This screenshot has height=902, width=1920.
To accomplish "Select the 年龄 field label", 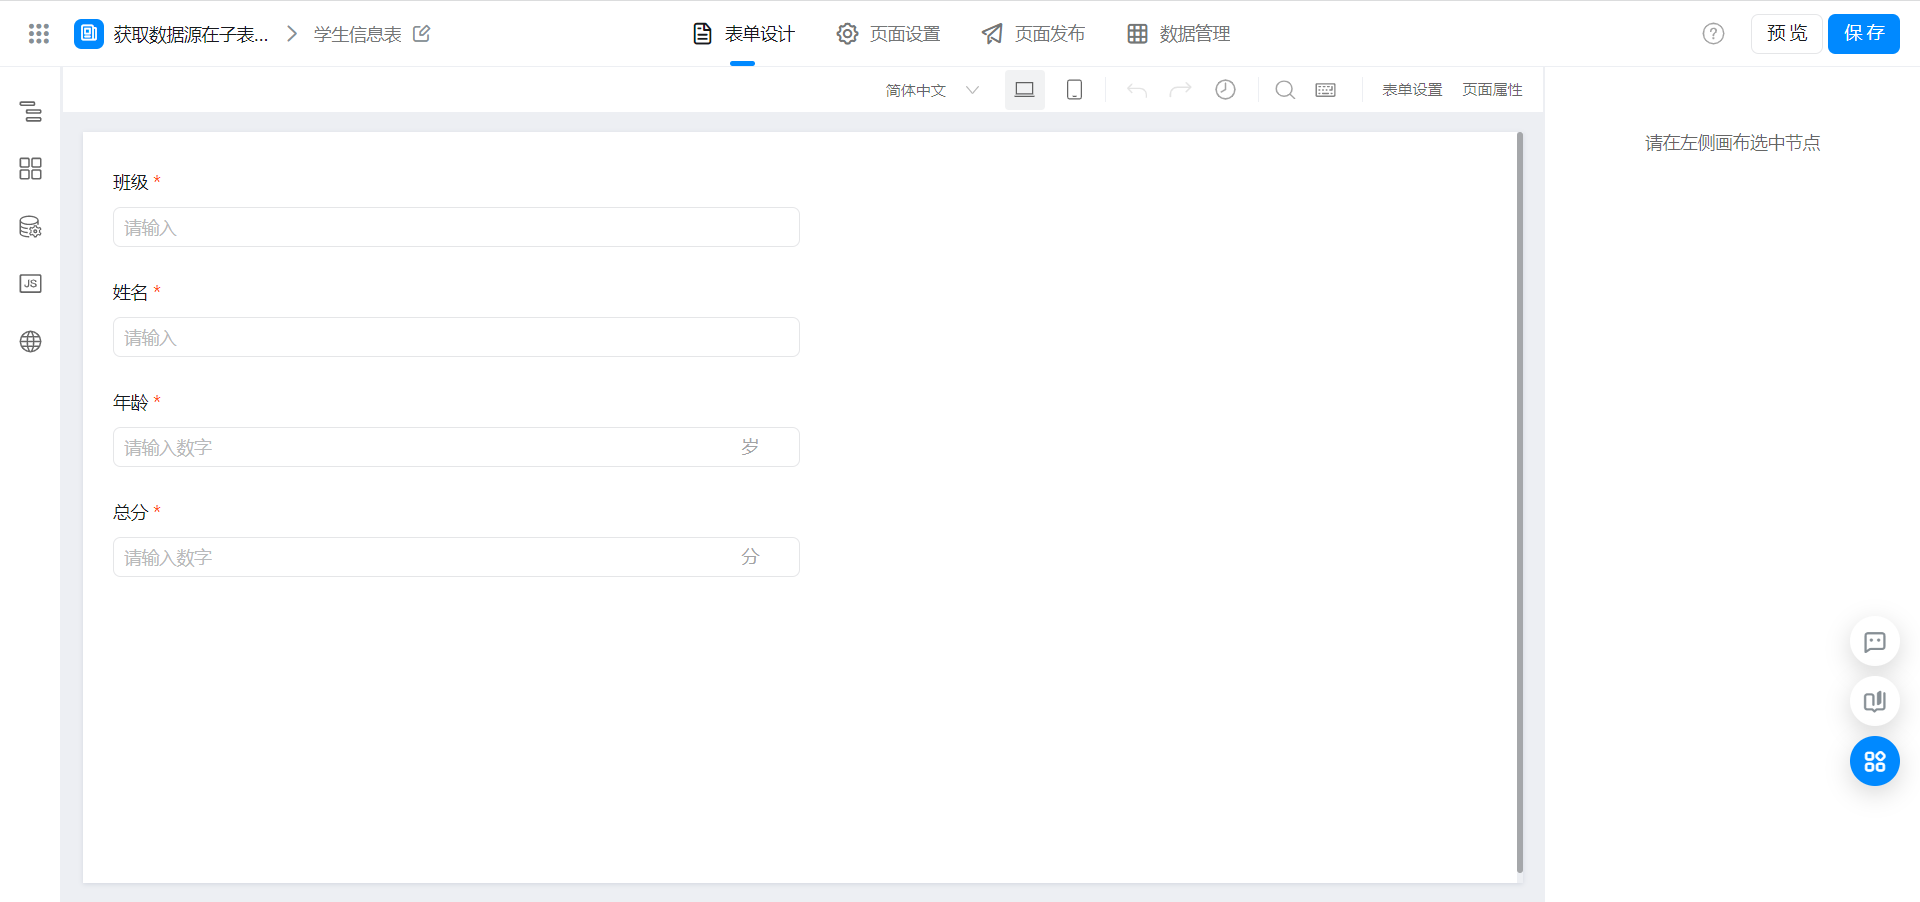I will pyautogui.click(x=131, y=402).
